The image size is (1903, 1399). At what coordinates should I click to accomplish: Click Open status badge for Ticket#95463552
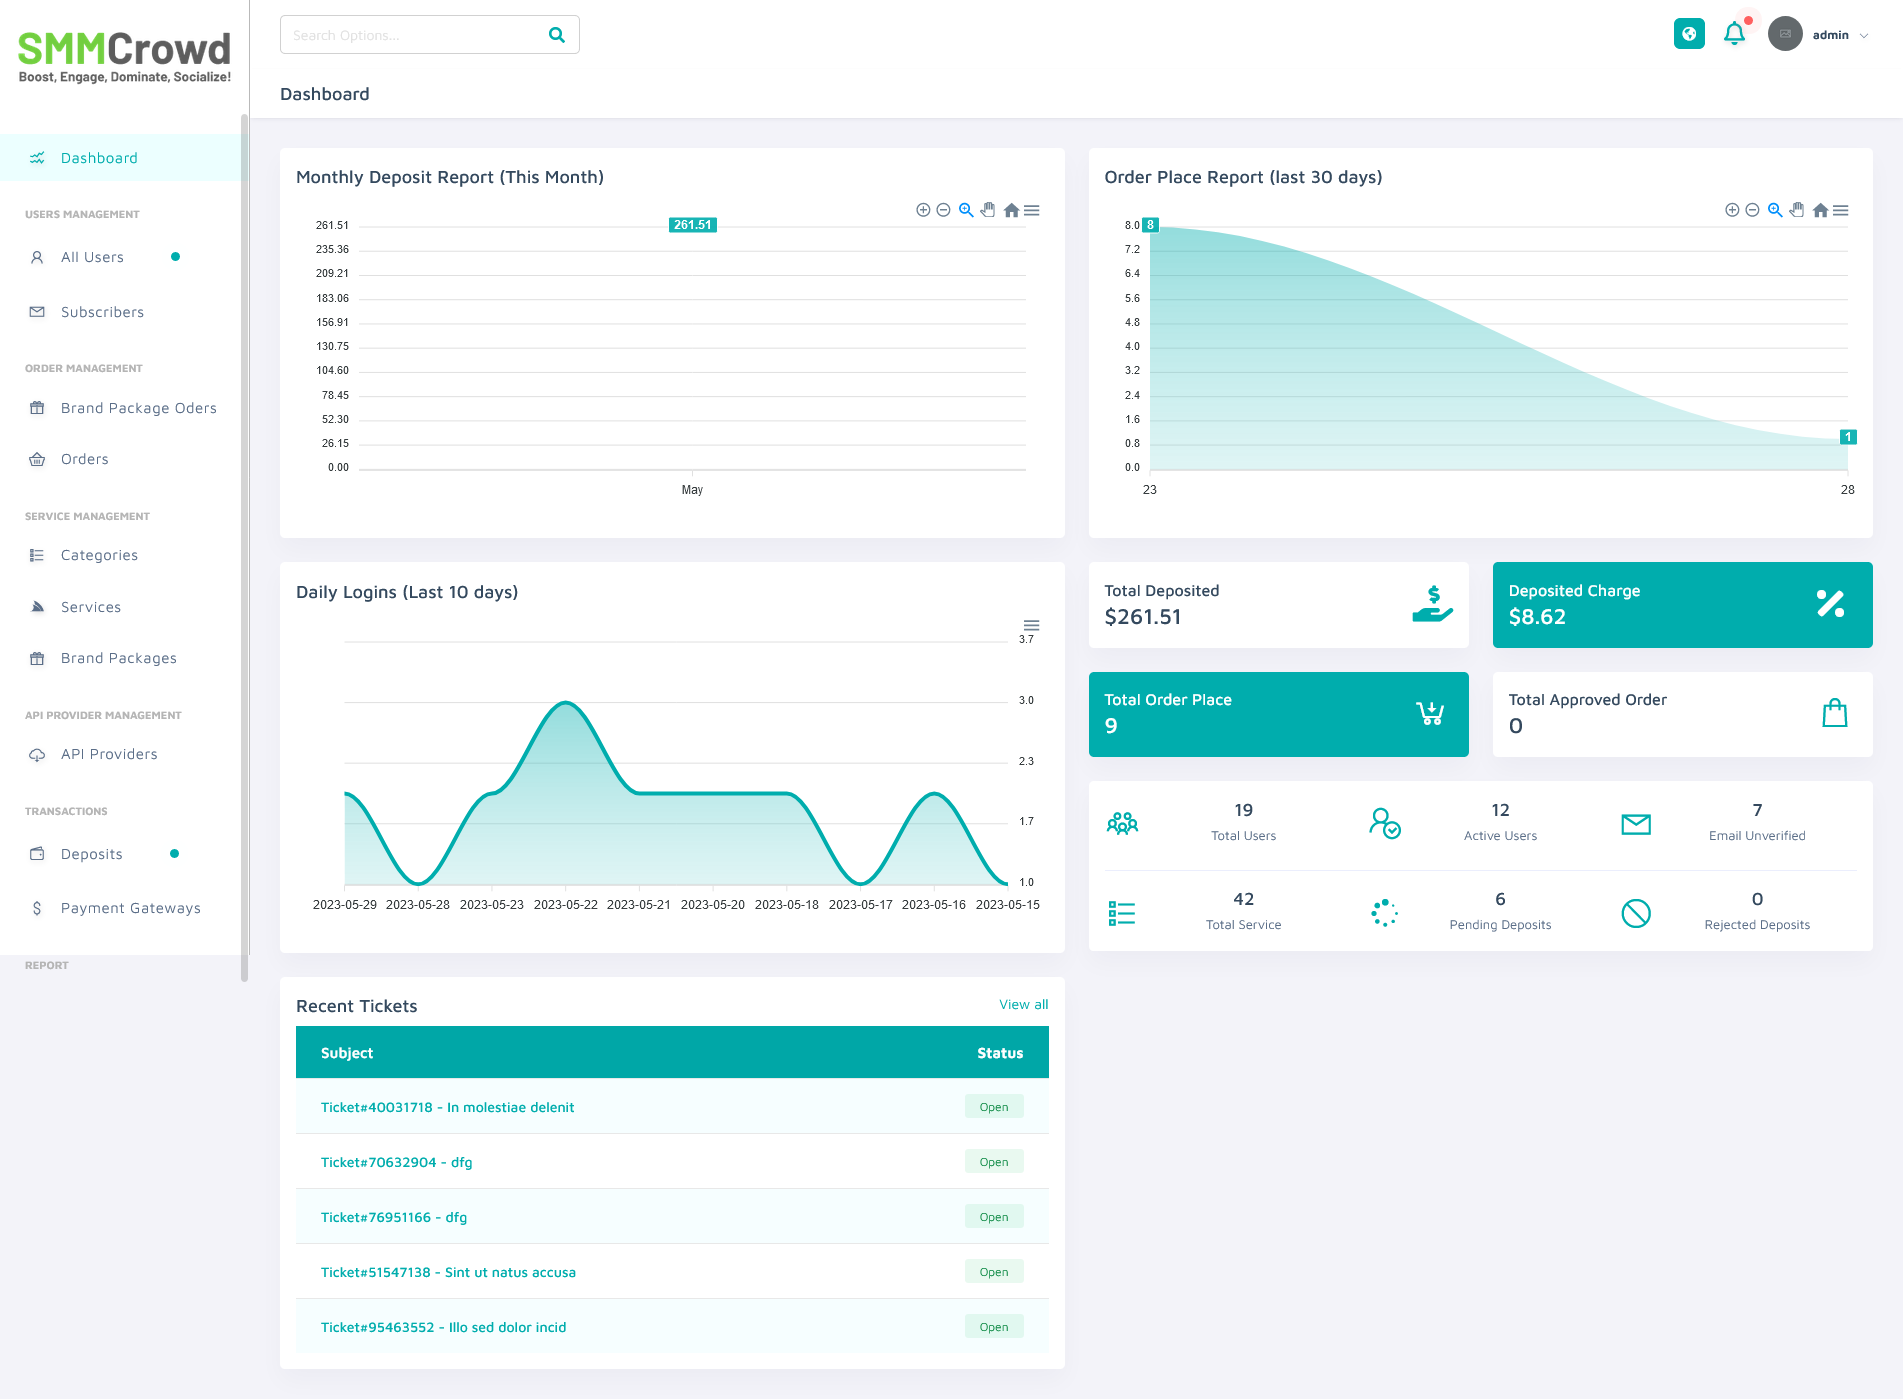[x=993, y=1326]
